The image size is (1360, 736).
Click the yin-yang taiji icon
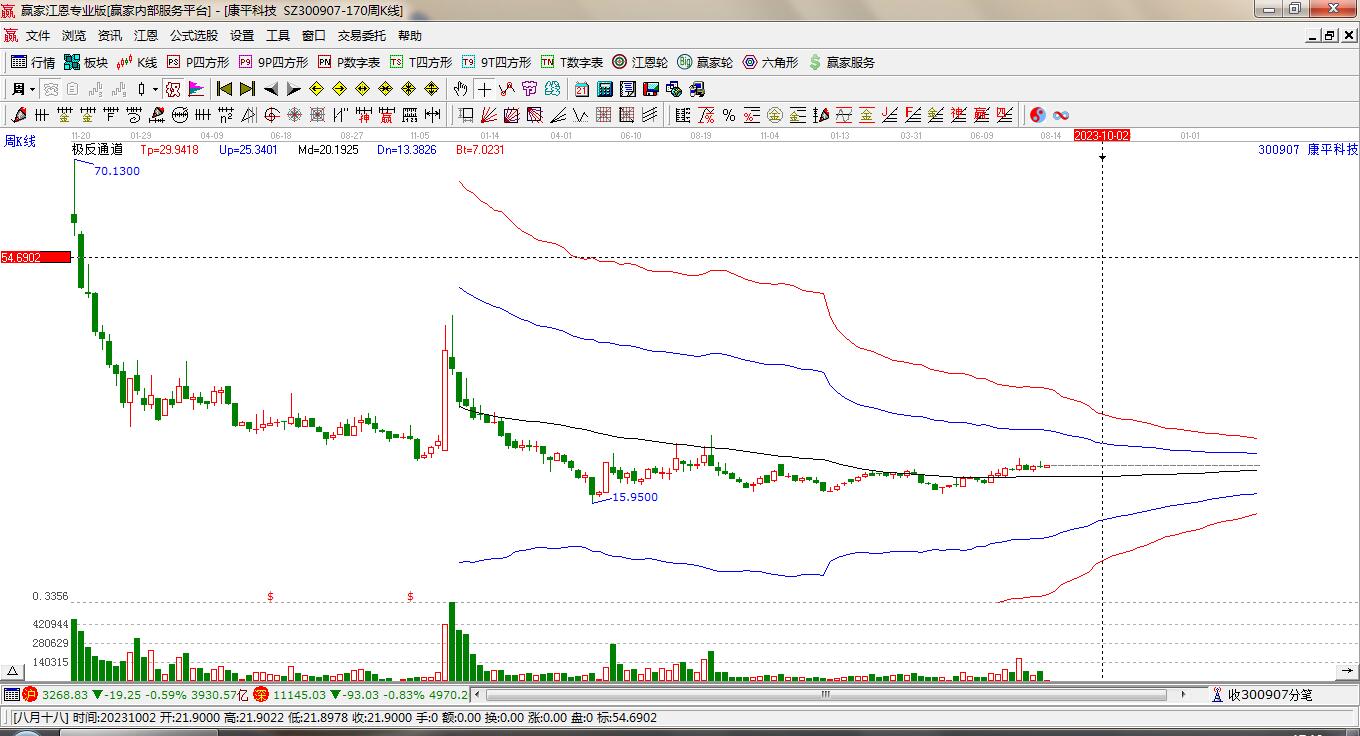click(1038, 115)
